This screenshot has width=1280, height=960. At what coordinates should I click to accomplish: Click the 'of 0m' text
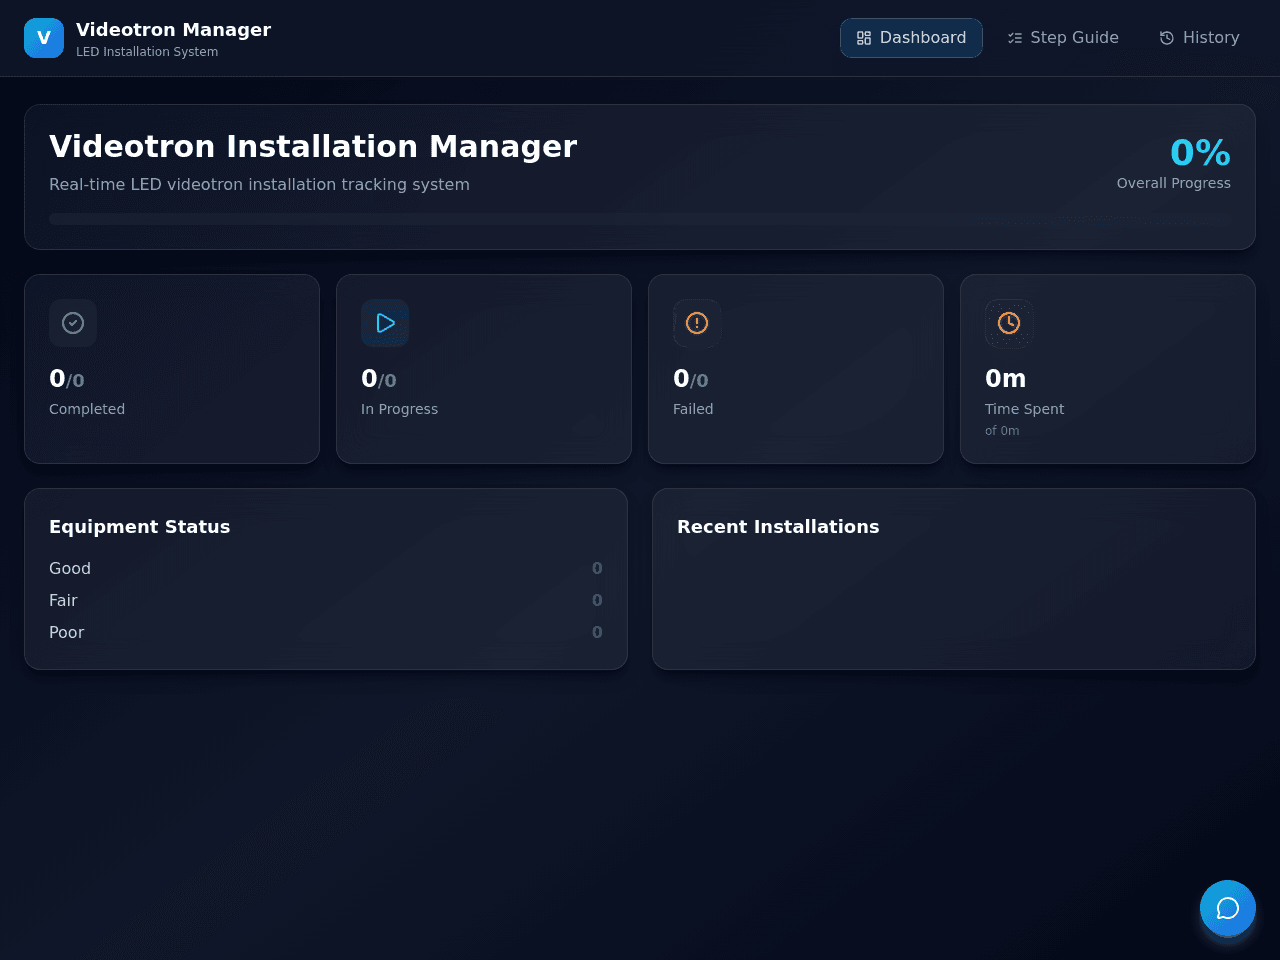(x=1002, y=431)
